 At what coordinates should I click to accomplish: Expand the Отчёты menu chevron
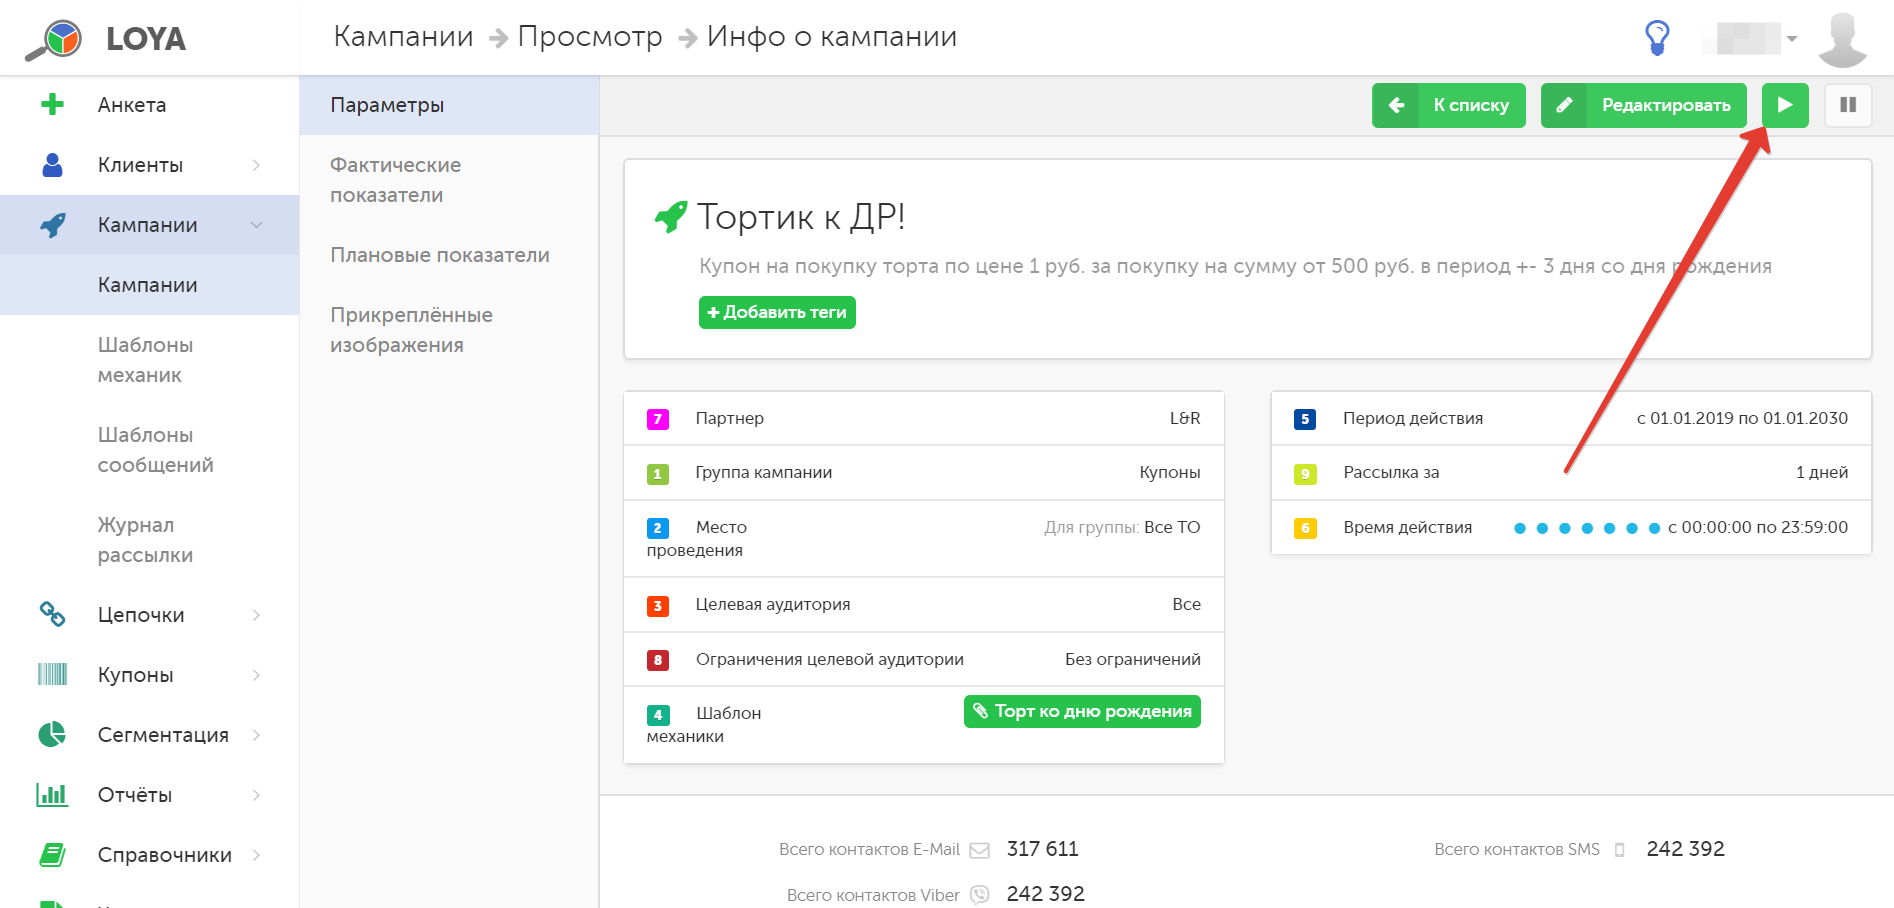257,795
